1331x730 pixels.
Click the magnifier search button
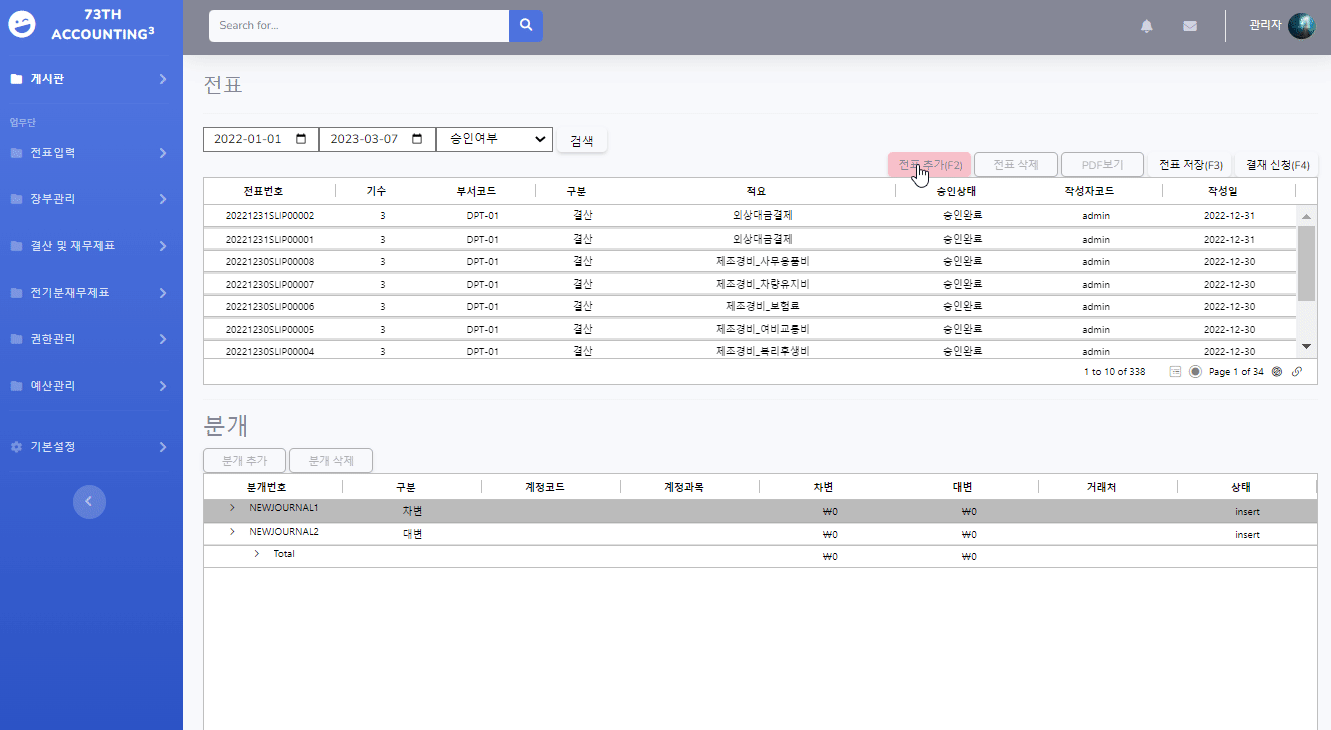(526, 25)
